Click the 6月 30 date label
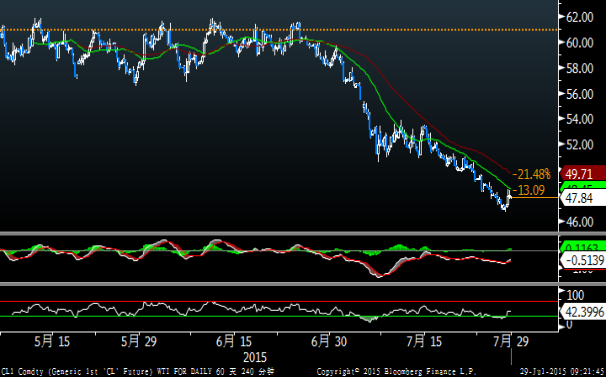The image size is (607, 377). (x=329, y=341)
